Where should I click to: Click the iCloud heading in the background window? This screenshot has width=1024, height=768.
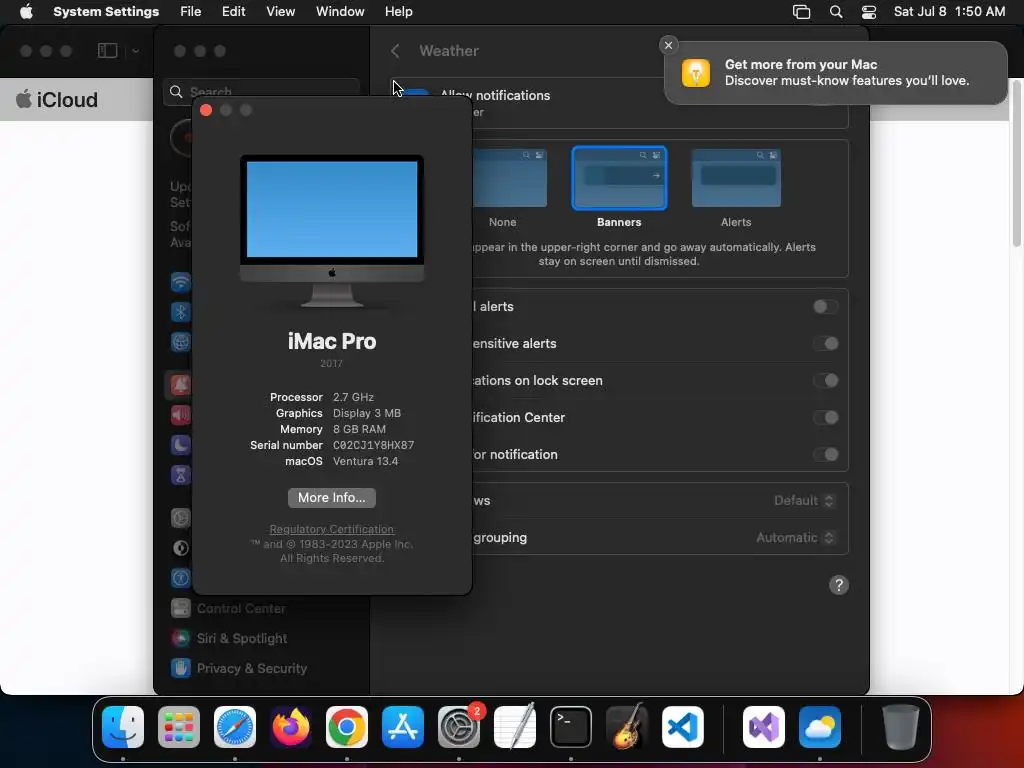pyautogui.click(x=57, y=99)
